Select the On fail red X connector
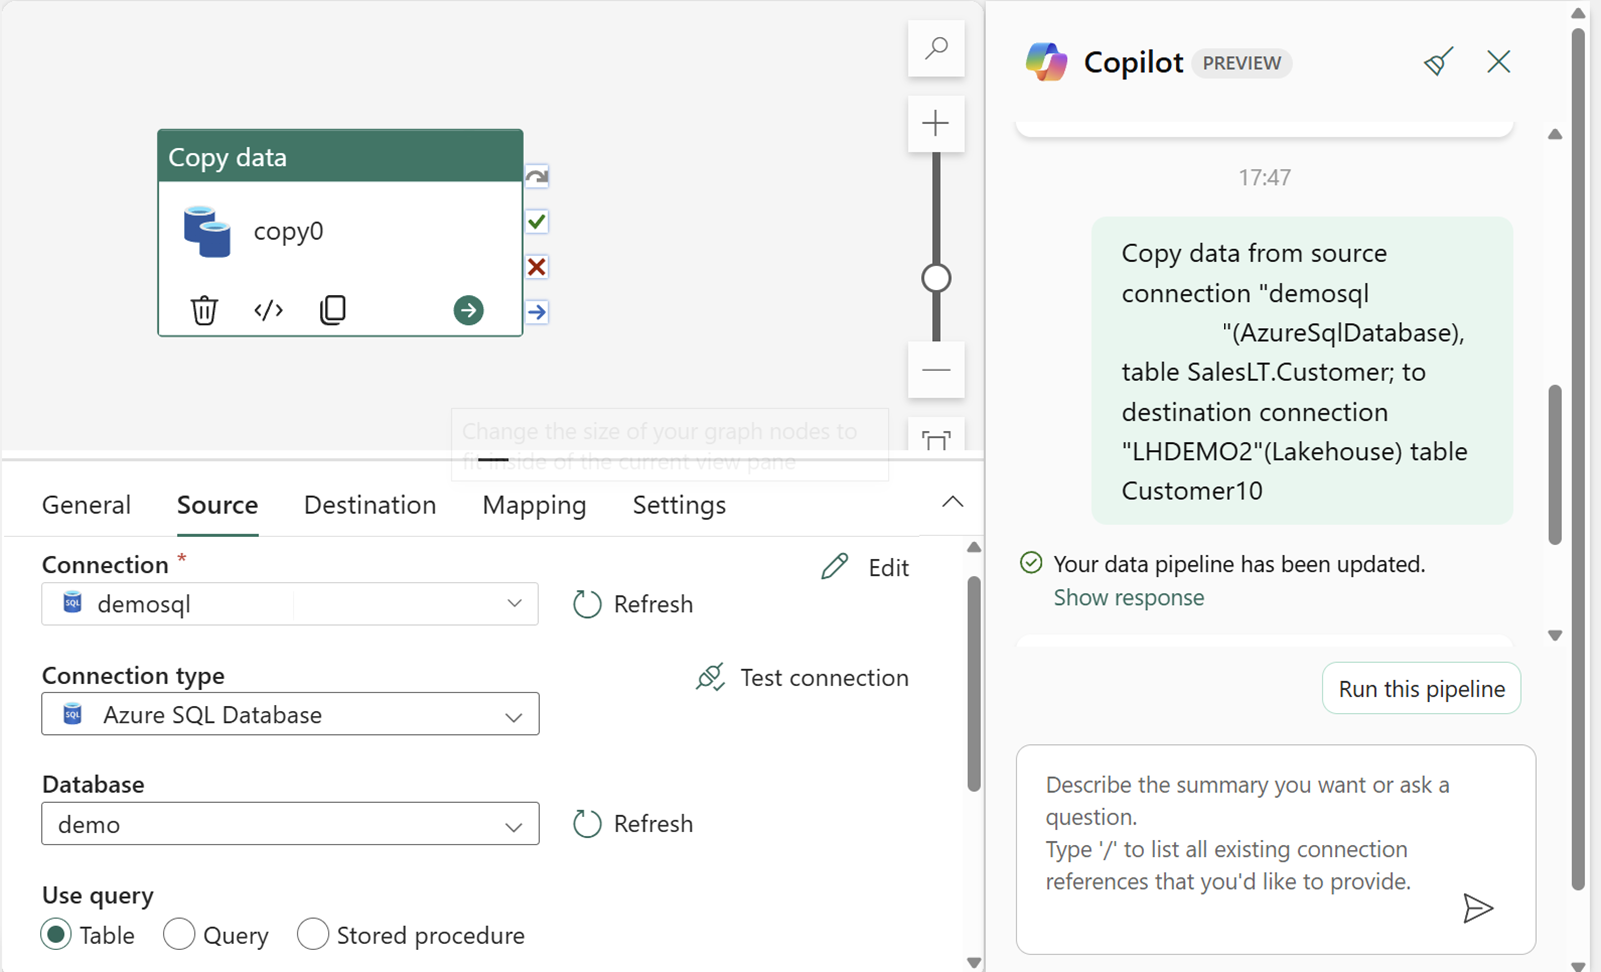The width and height of the screenshot is (1601, 972). point(537,267)
